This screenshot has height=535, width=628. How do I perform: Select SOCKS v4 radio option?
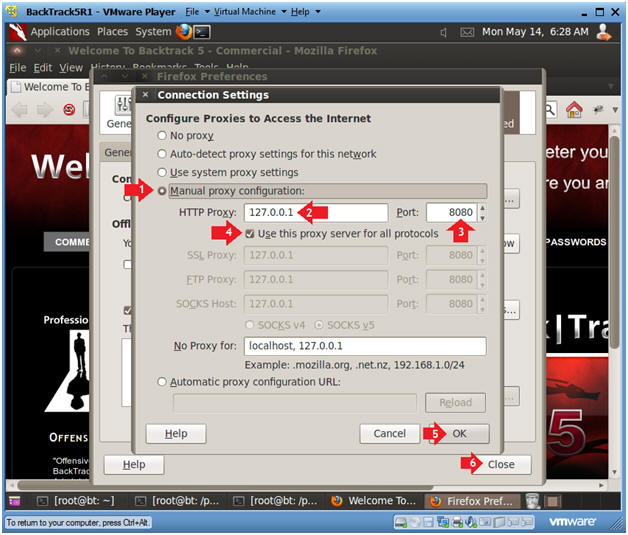point(249,325)
